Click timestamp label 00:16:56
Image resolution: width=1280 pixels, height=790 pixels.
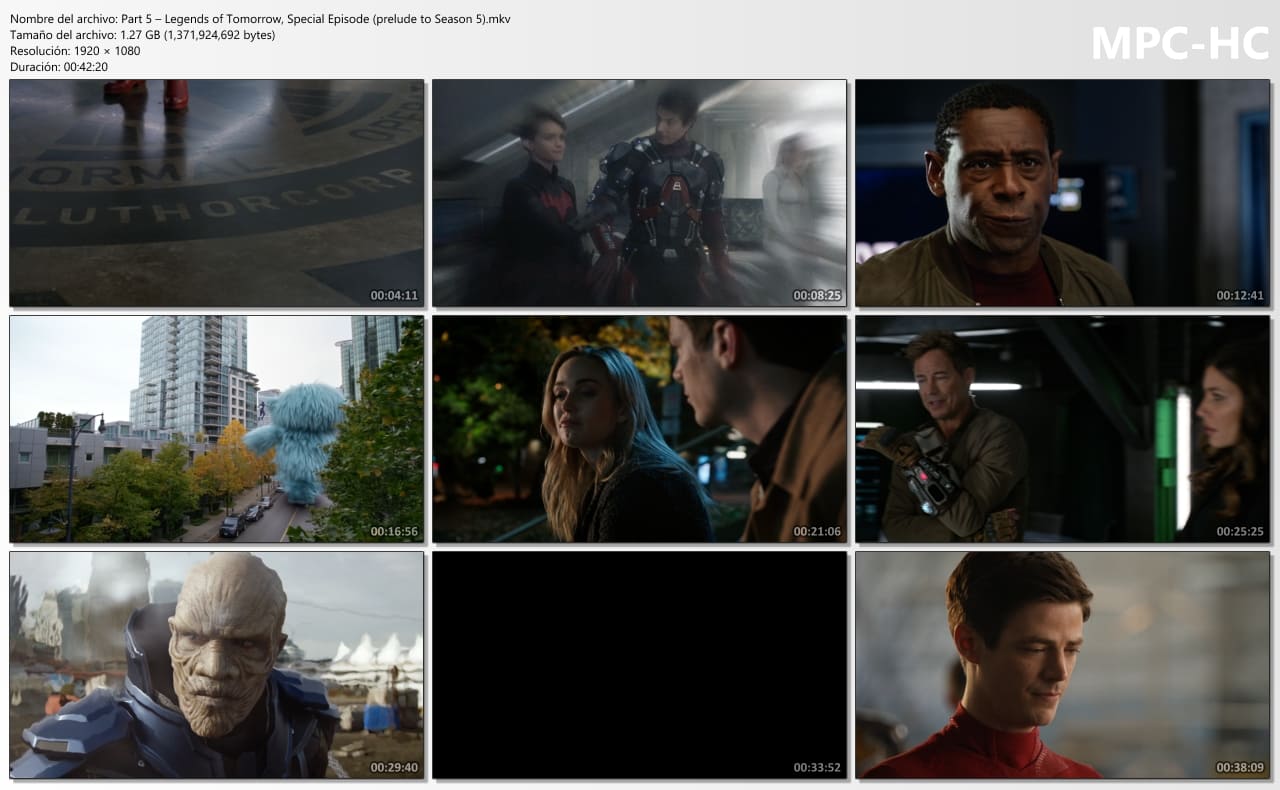394,532
